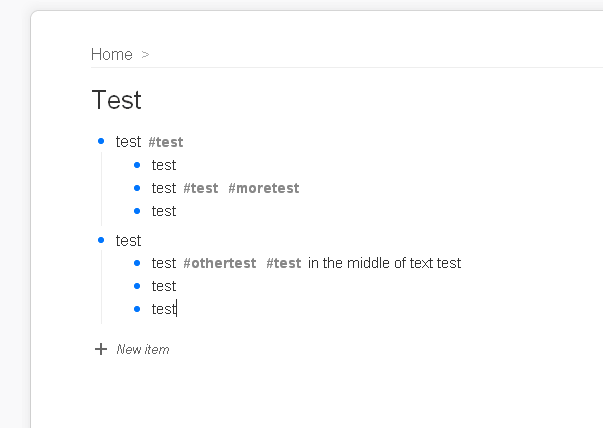Viewport: 603px width, 428px height.
Task: Click bullet of first nested 'test' child
Action: pos(137,165)
